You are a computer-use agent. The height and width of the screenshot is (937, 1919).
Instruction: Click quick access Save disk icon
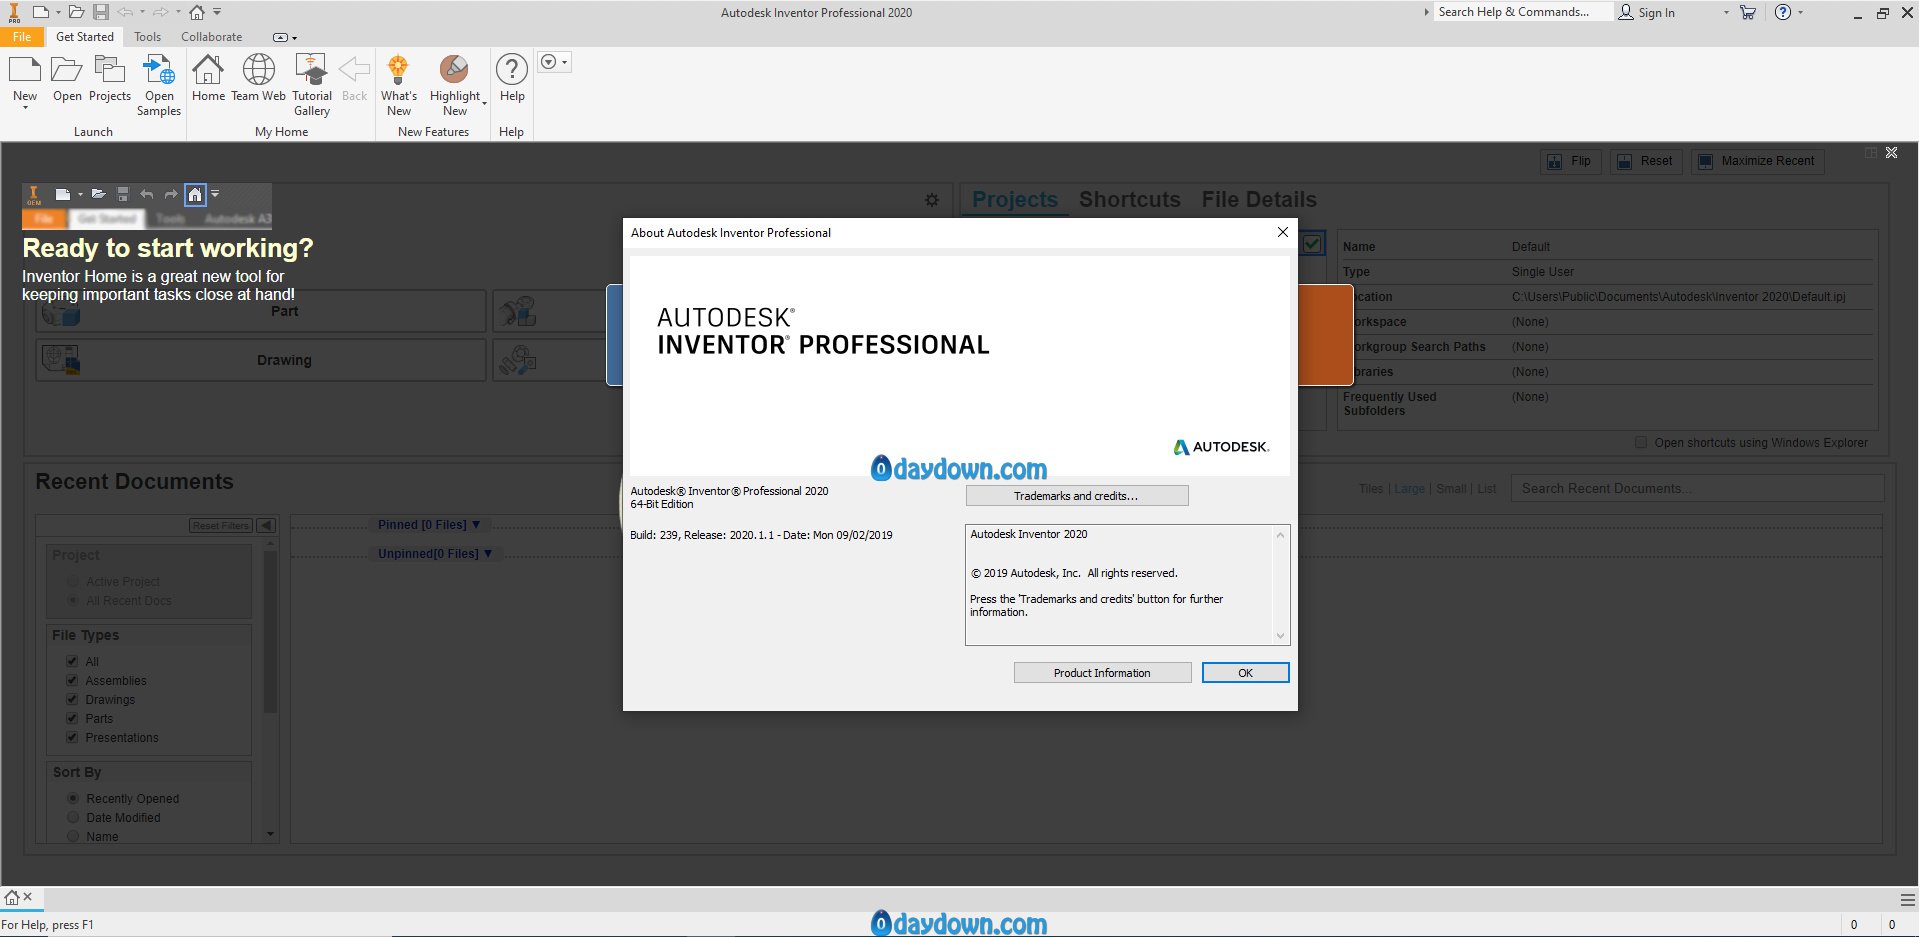click(101, 12)
